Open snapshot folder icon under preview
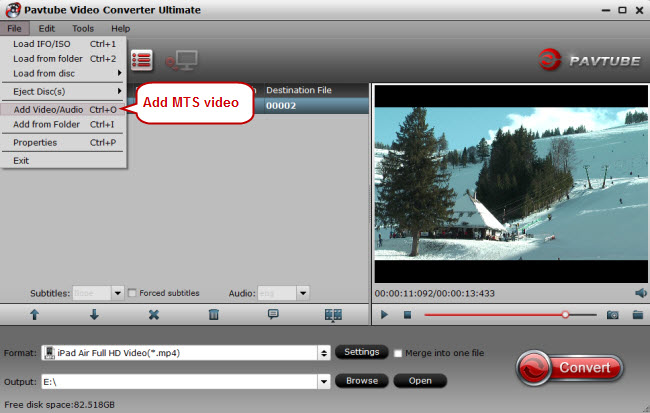 click(x=638, y=315)
